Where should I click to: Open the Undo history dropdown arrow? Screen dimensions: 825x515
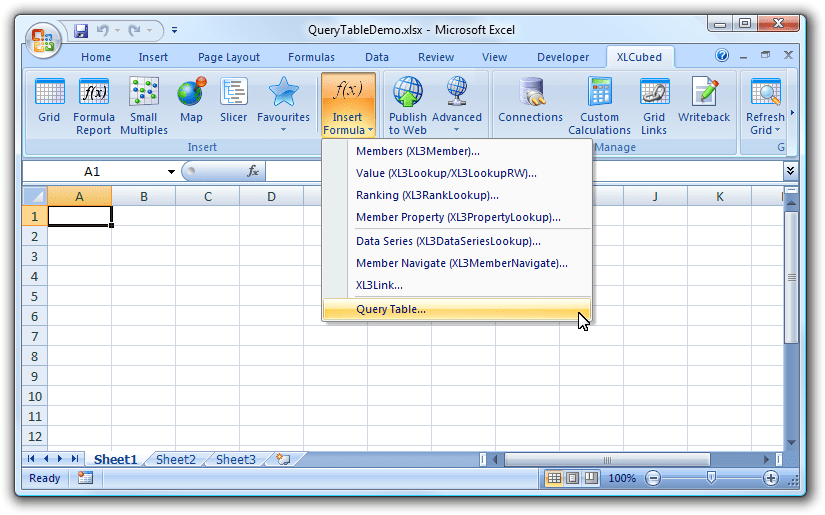pyautogui.click(x=117, y=31)
